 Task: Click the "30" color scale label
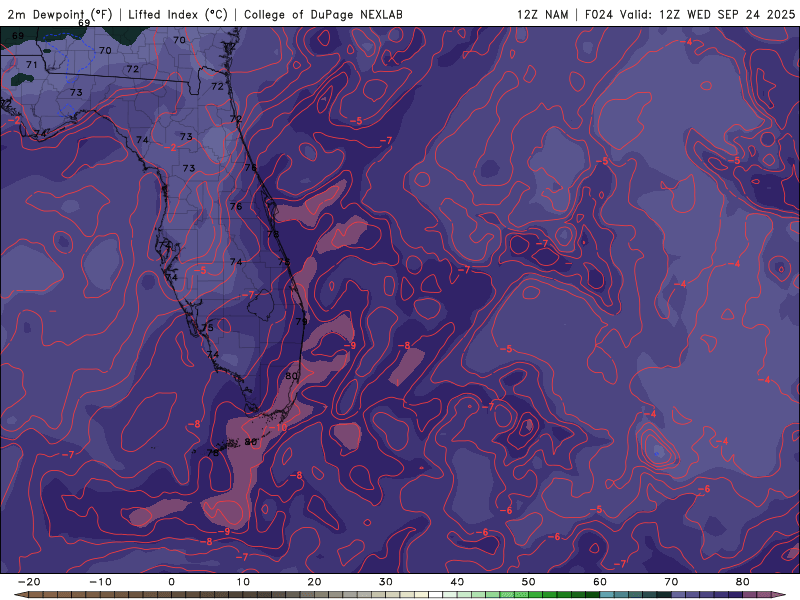[x=386, y=582]
